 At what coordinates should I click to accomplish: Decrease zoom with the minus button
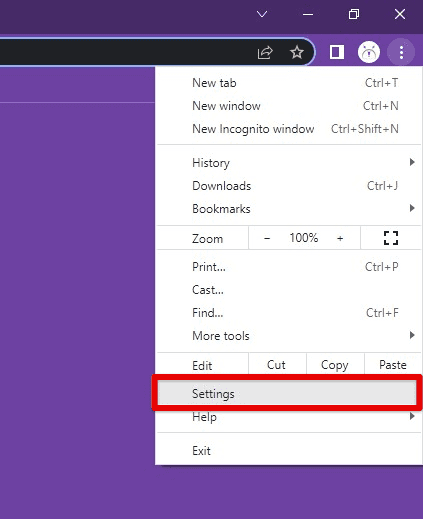coord(267,238)
